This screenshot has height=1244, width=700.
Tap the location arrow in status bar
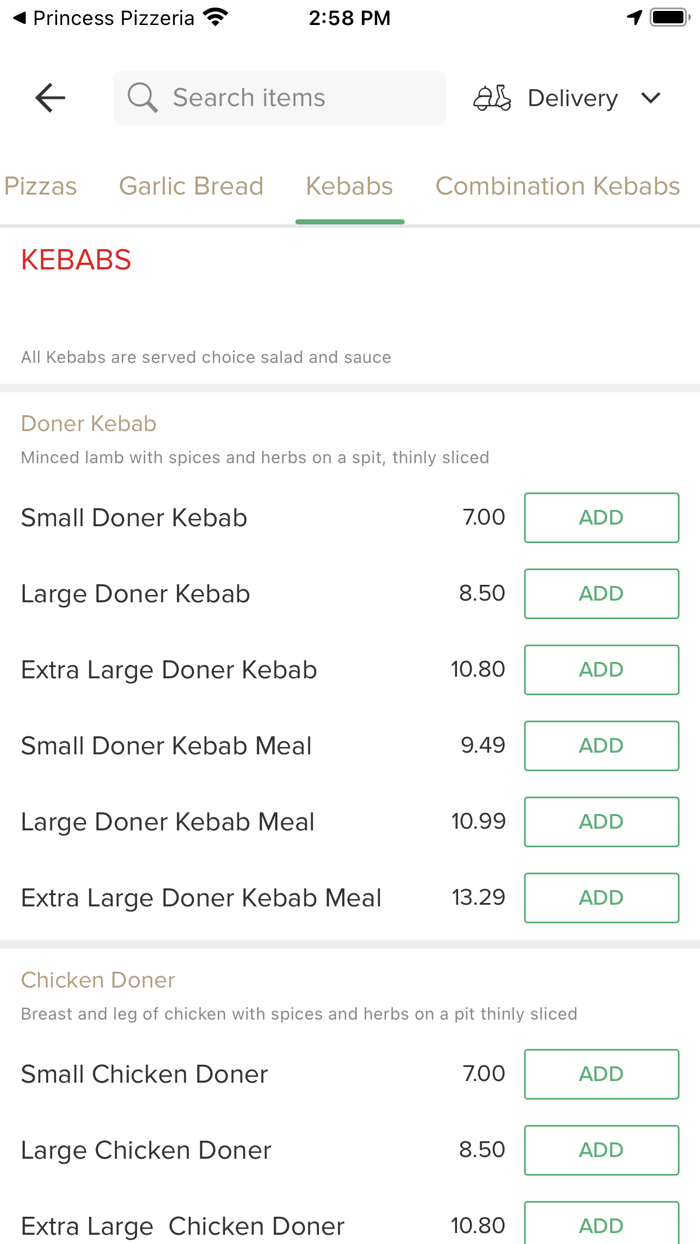(x=634, y=18)
